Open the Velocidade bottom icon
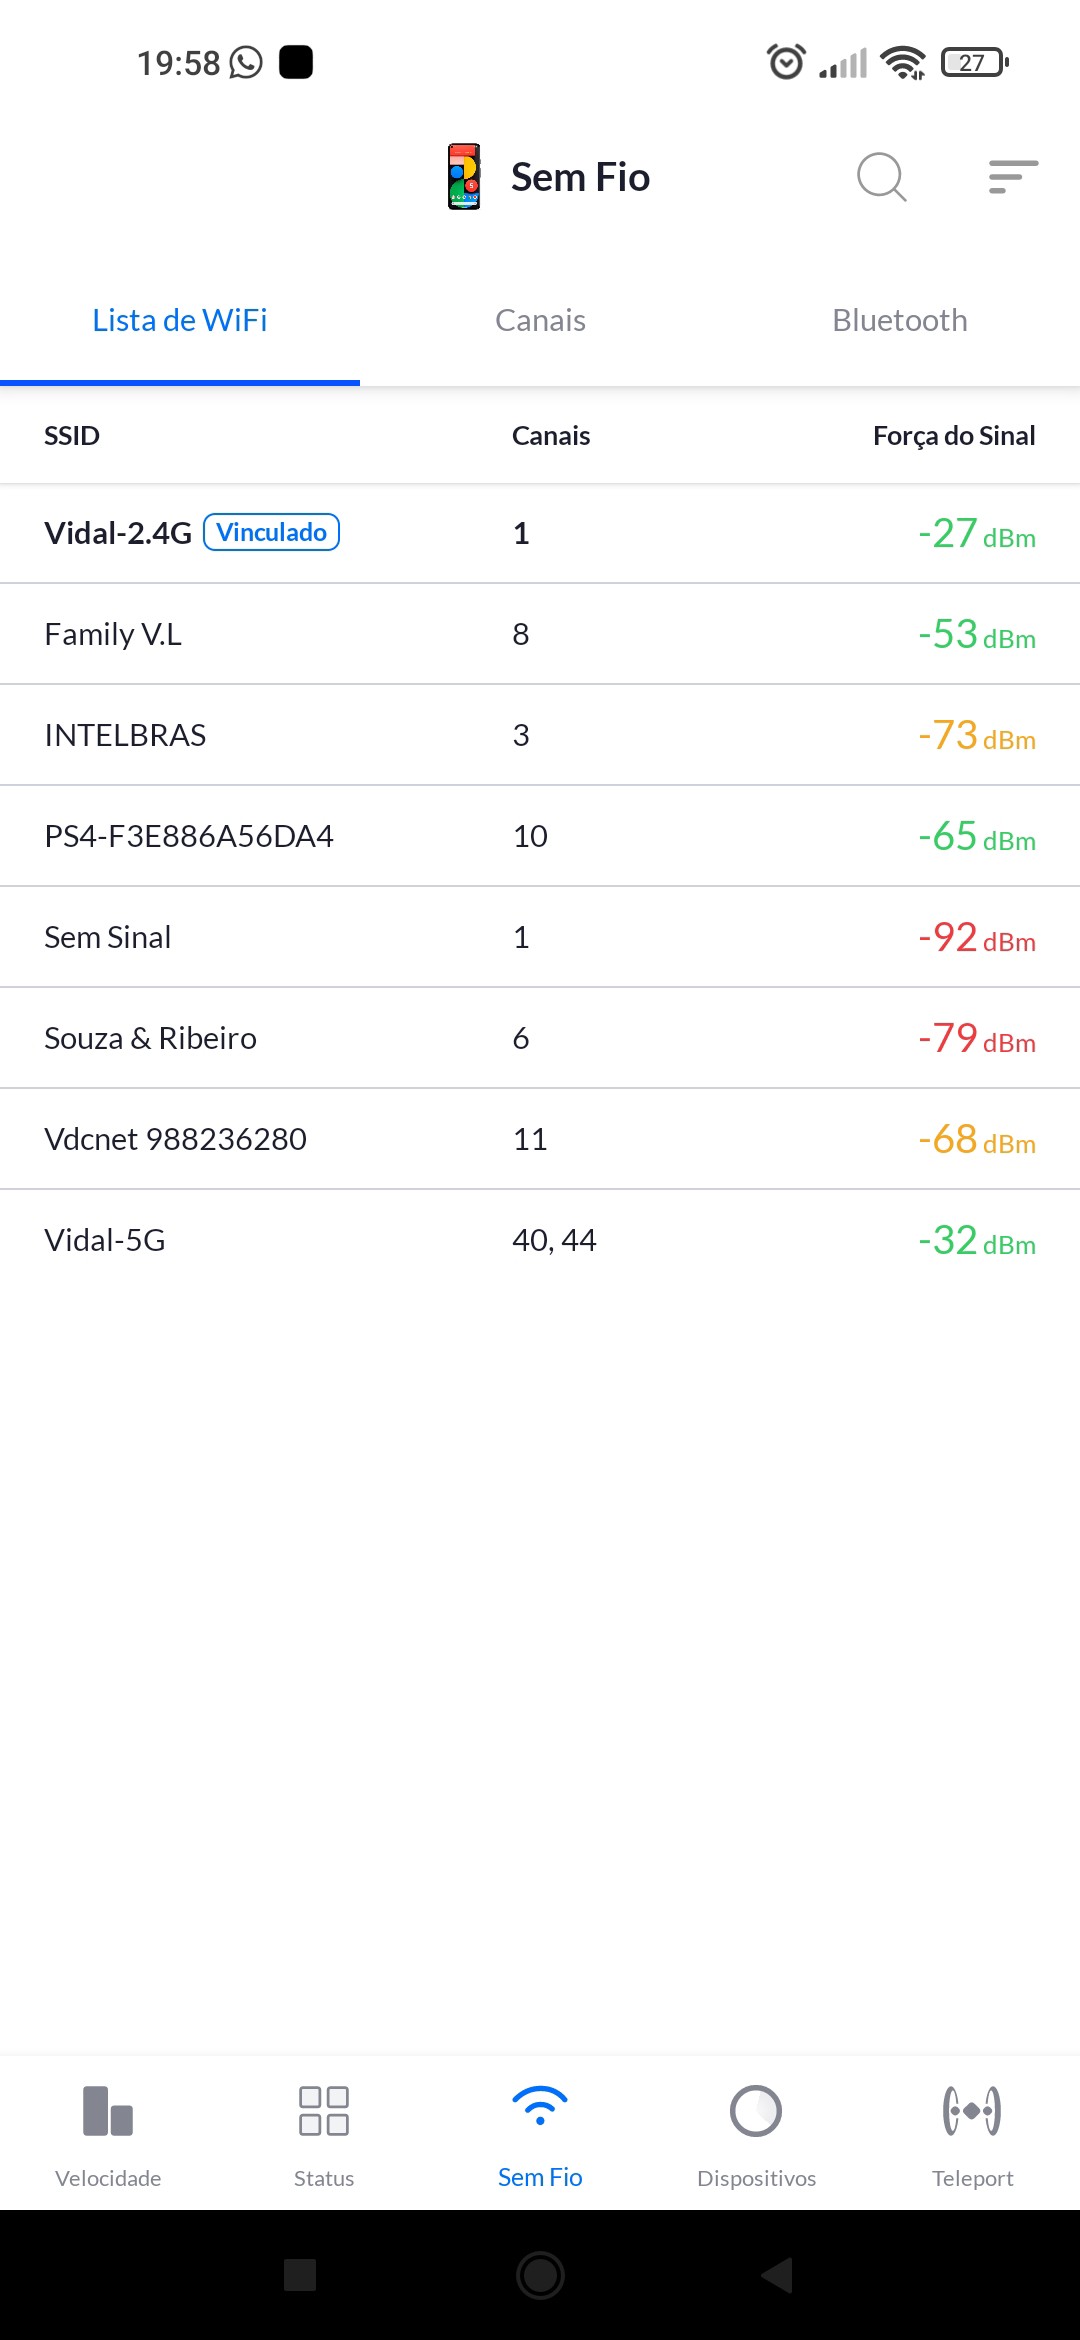 (108, 2110)
